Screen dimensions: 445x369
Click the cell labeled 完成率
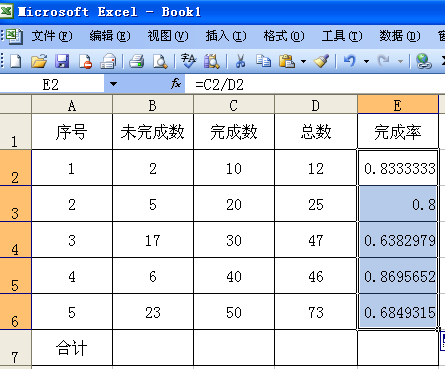coord(398,132)
